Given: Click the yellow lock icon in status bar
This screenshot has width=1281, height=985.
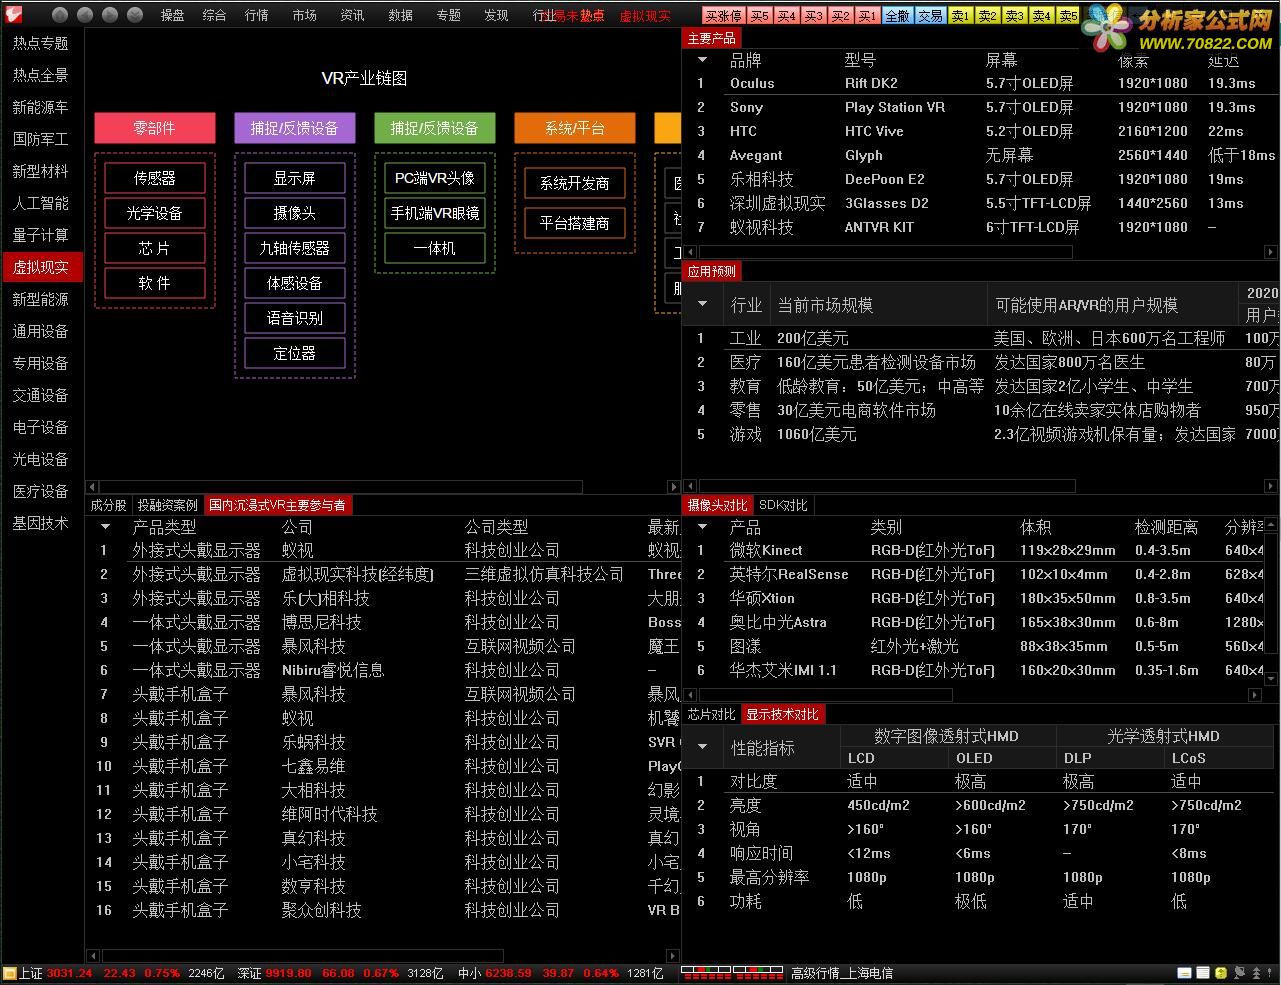Looking at the screenshot, I should point(1220,973).
